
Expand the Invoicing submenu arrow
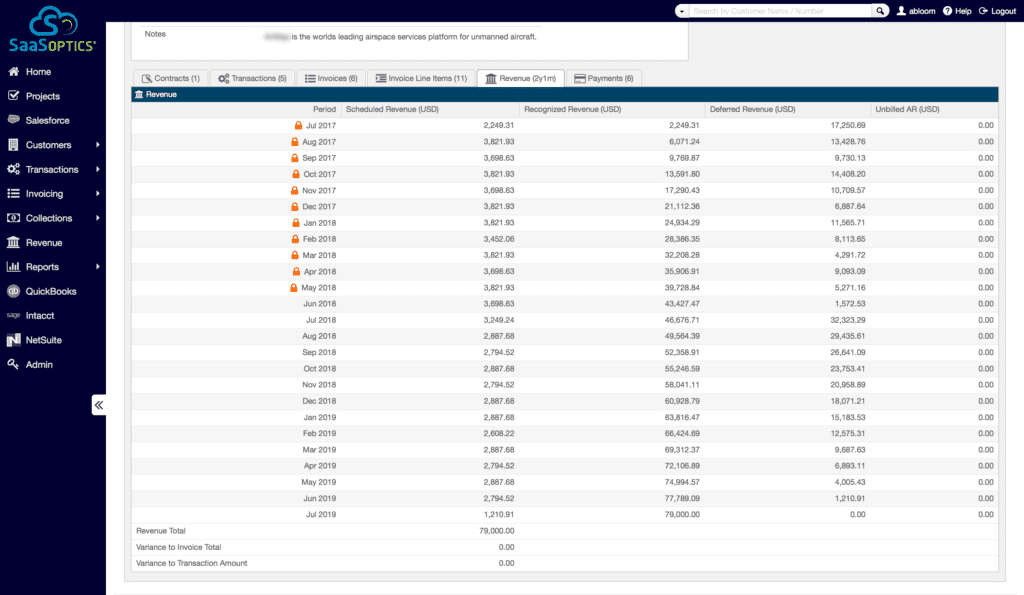pyautogui.click(x=97, y=193)
